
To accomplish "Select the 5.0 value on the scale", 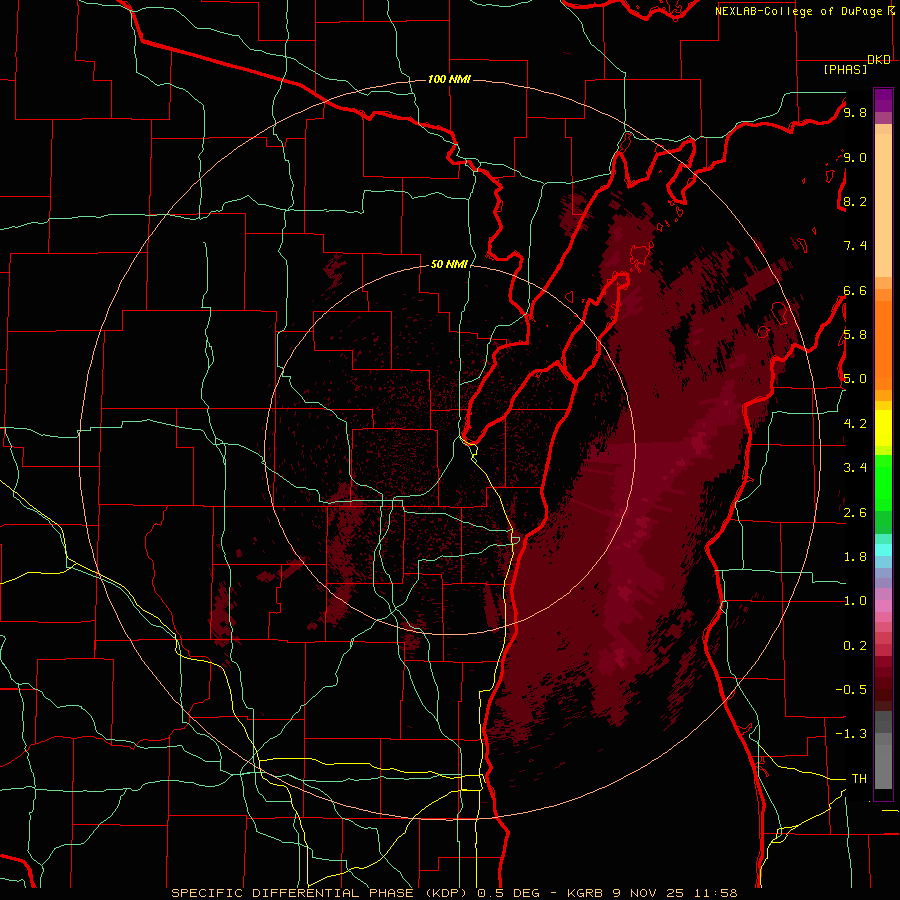I will pos(855,379).
